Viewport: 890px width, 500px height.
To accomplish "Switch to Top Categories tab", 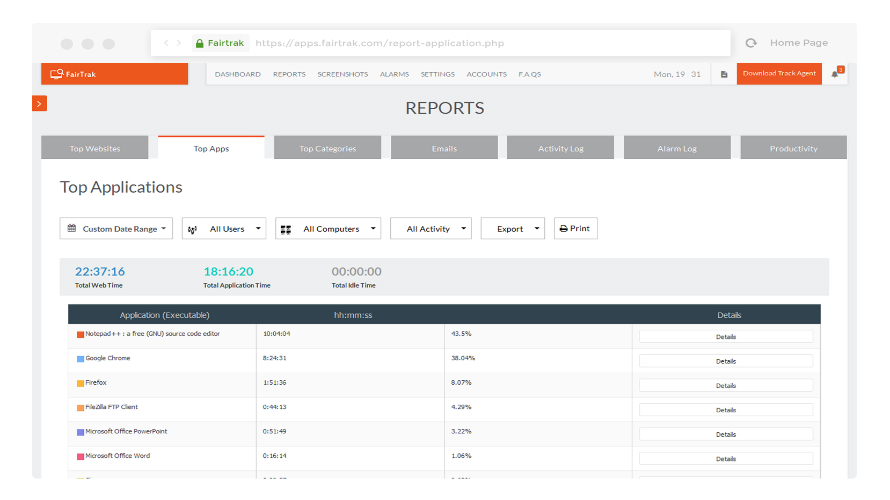I will coord(328,148).
